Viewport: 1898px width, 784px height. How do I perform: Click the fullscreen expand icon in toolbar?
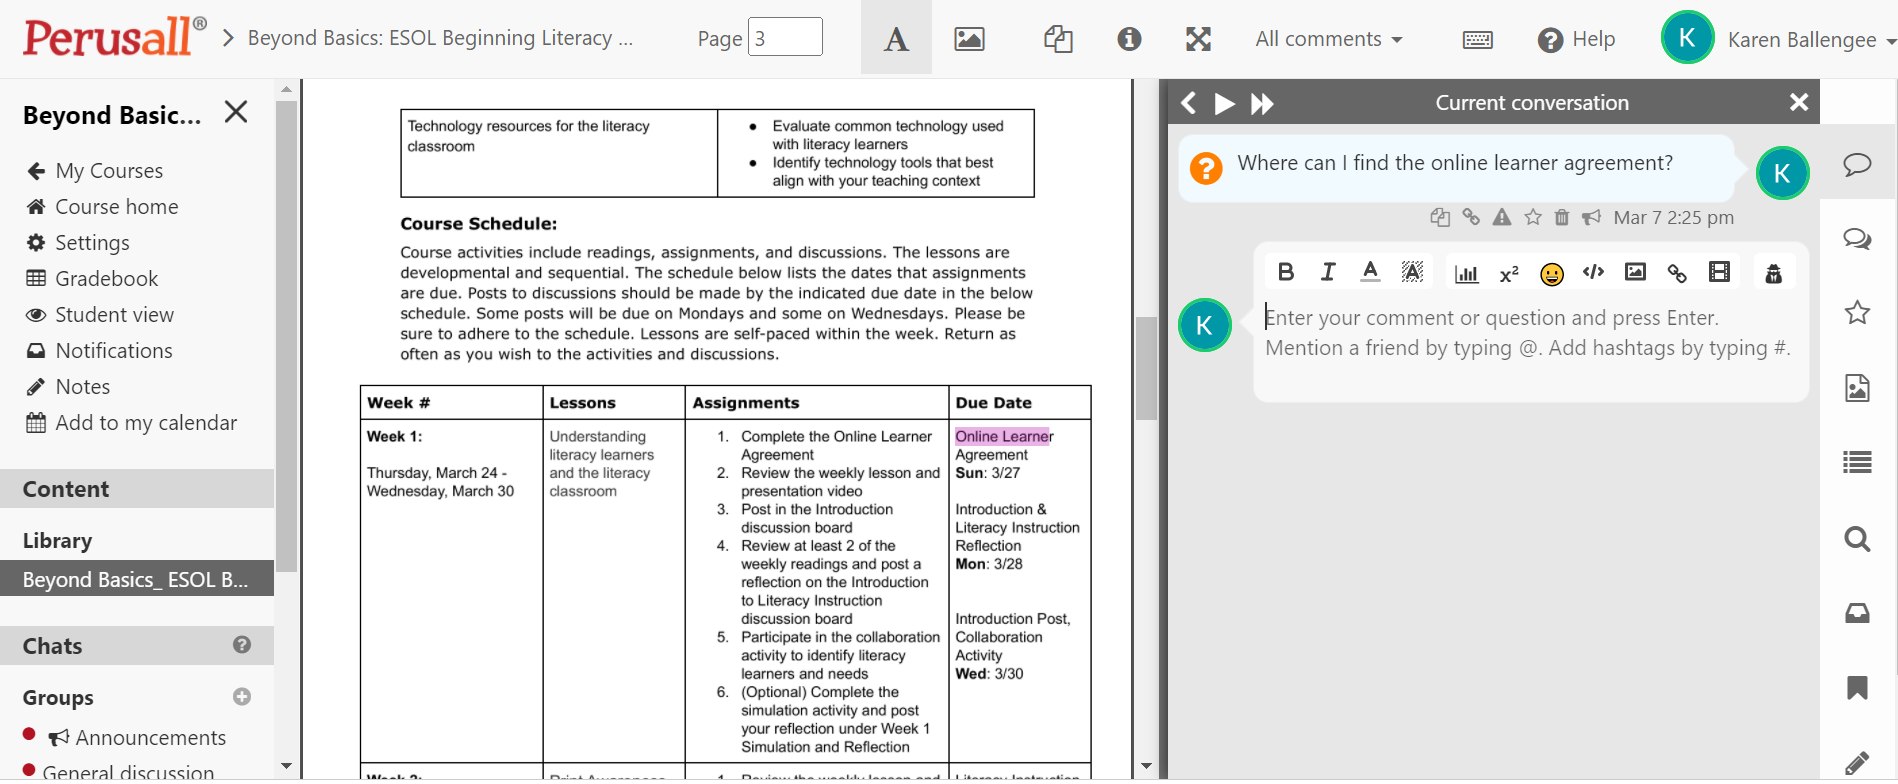pos(1198,39)
